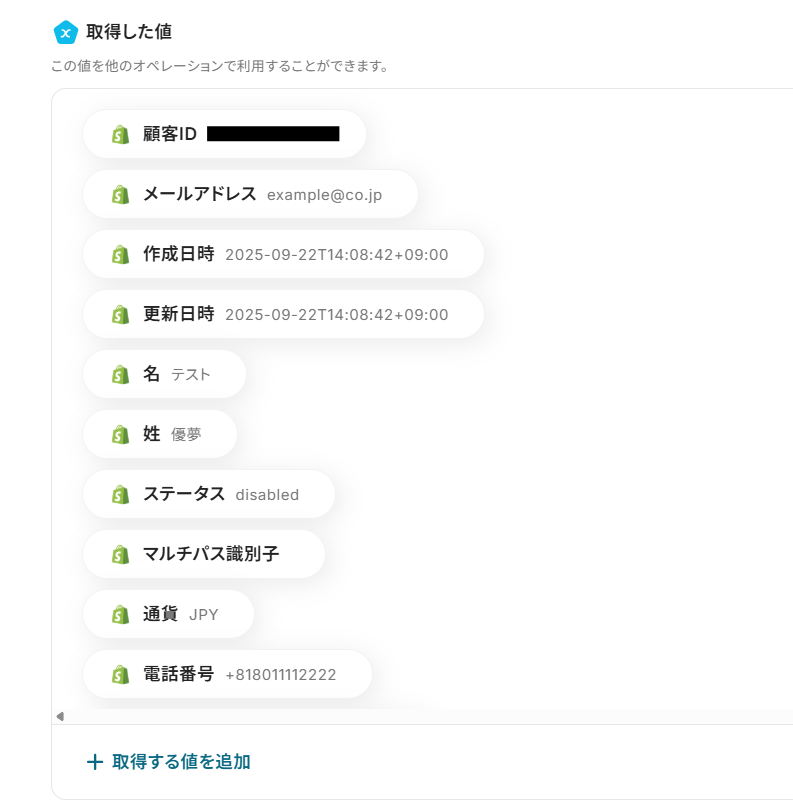Select the ステータス disabled chip
Image resolution: width=793 pixels, height=811 pixels.
[209, 494]
